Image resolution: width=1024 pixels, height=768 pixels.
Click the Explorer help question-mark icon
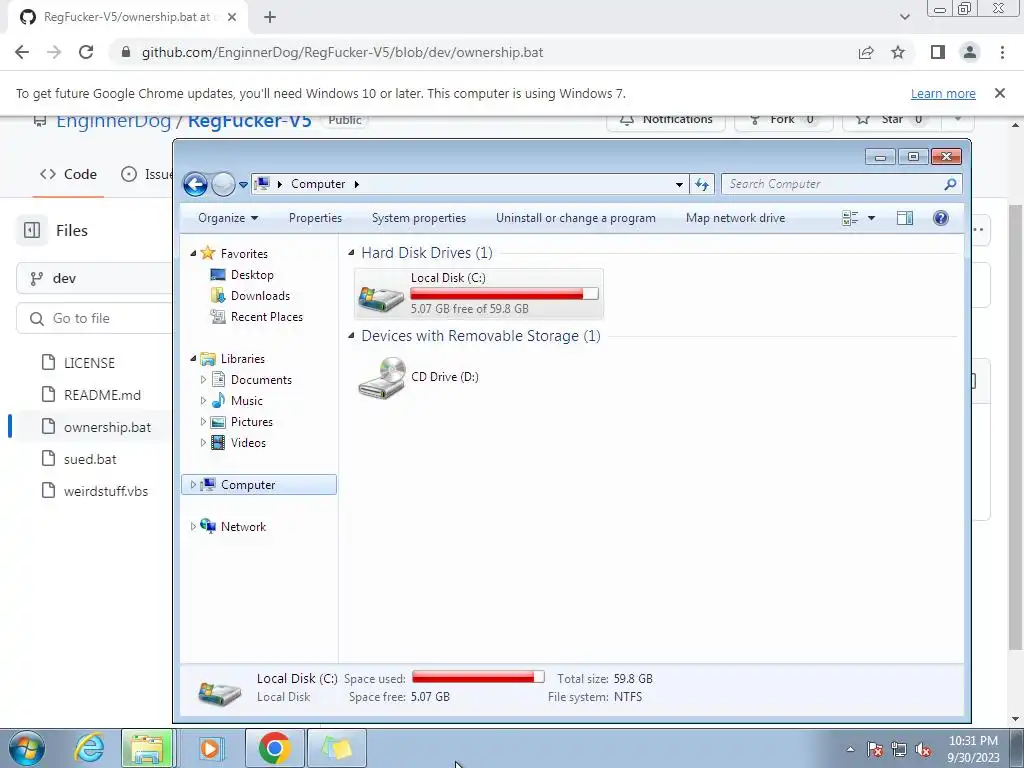tap(940, 218)
